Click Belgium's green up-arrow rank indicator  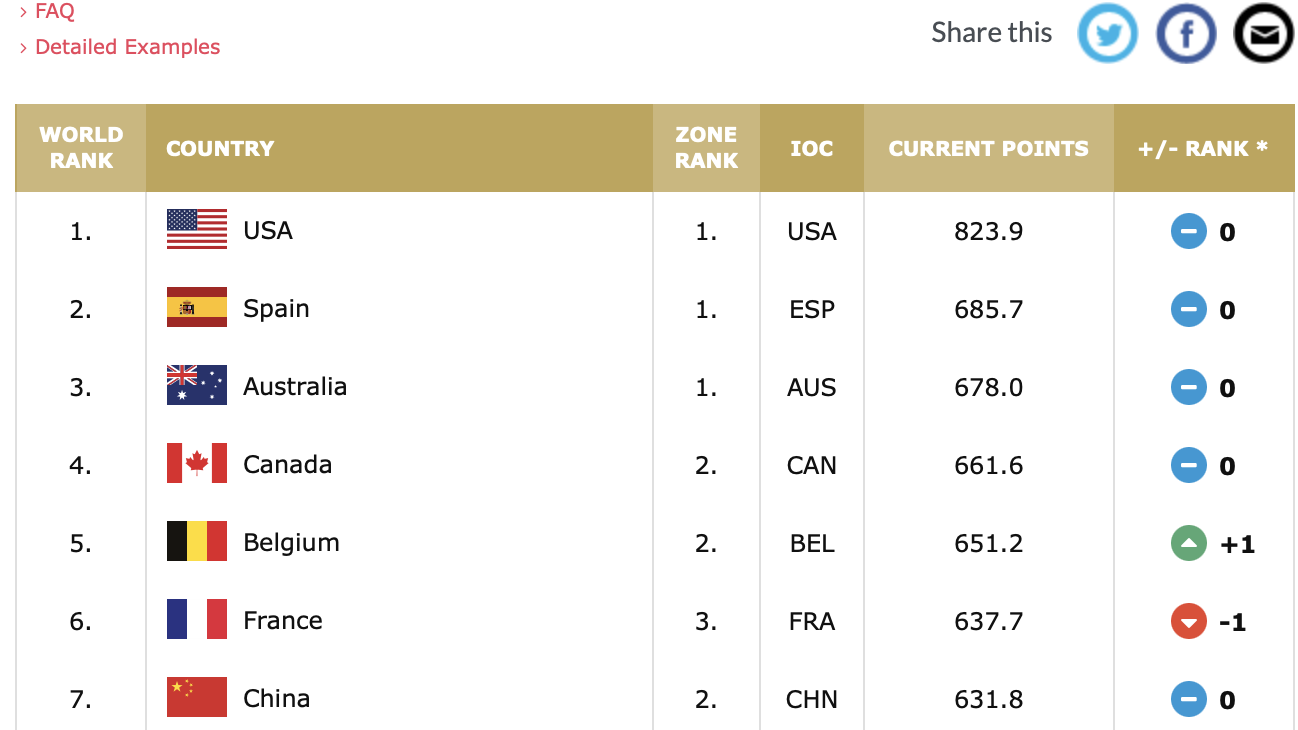tap(1189, 544)
